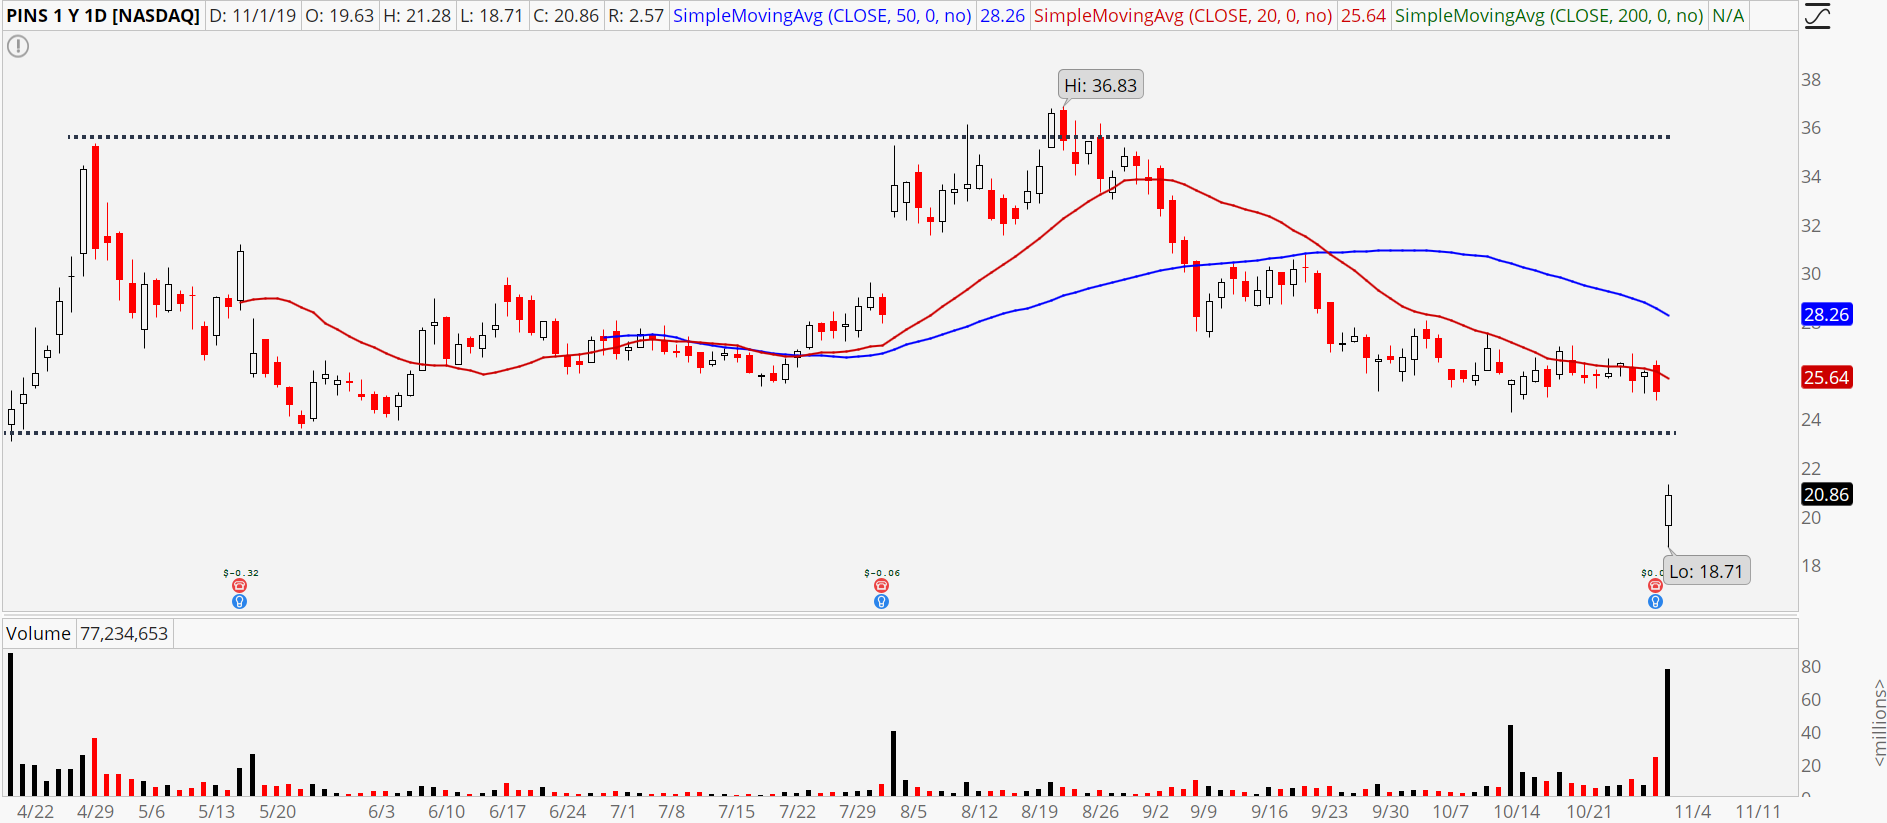The height and width of the screenshot is (823, 1887).
Task: Click the 80 mark on the volume axis
Action: (1811, 666)
